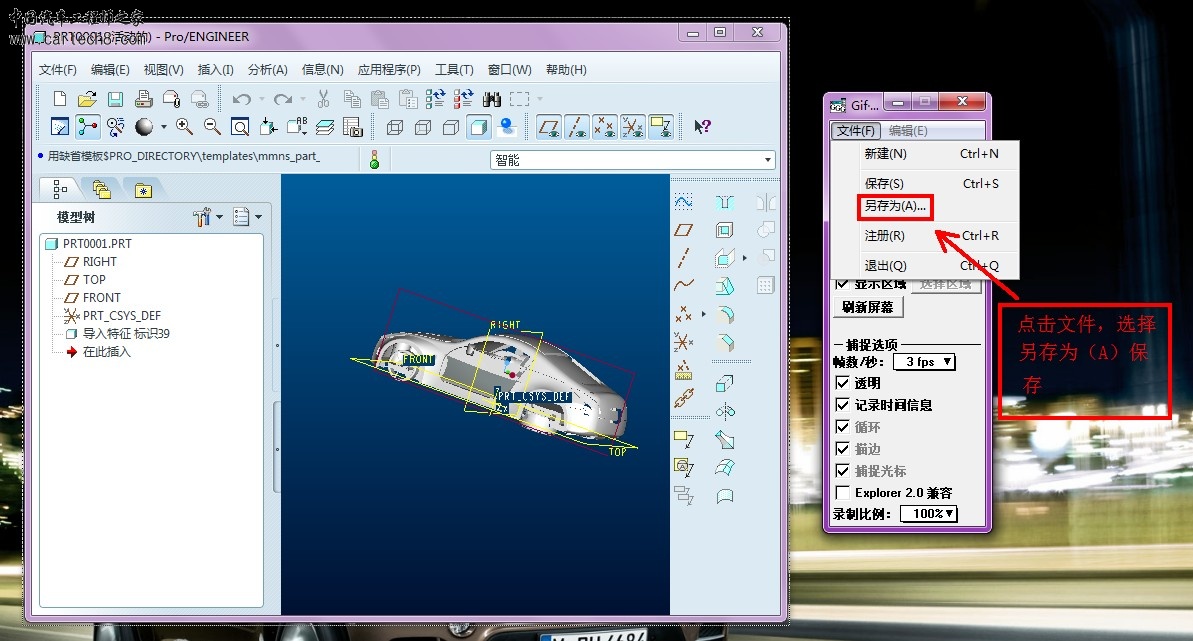Expand the Extrude tool flyout arrow
The image size is (1193, 641).
pos(744,258)
